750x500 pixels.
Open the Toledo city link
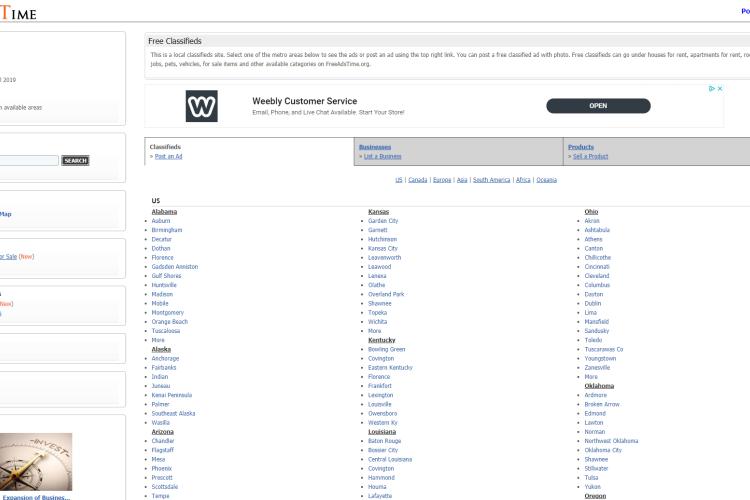[593, 340]
